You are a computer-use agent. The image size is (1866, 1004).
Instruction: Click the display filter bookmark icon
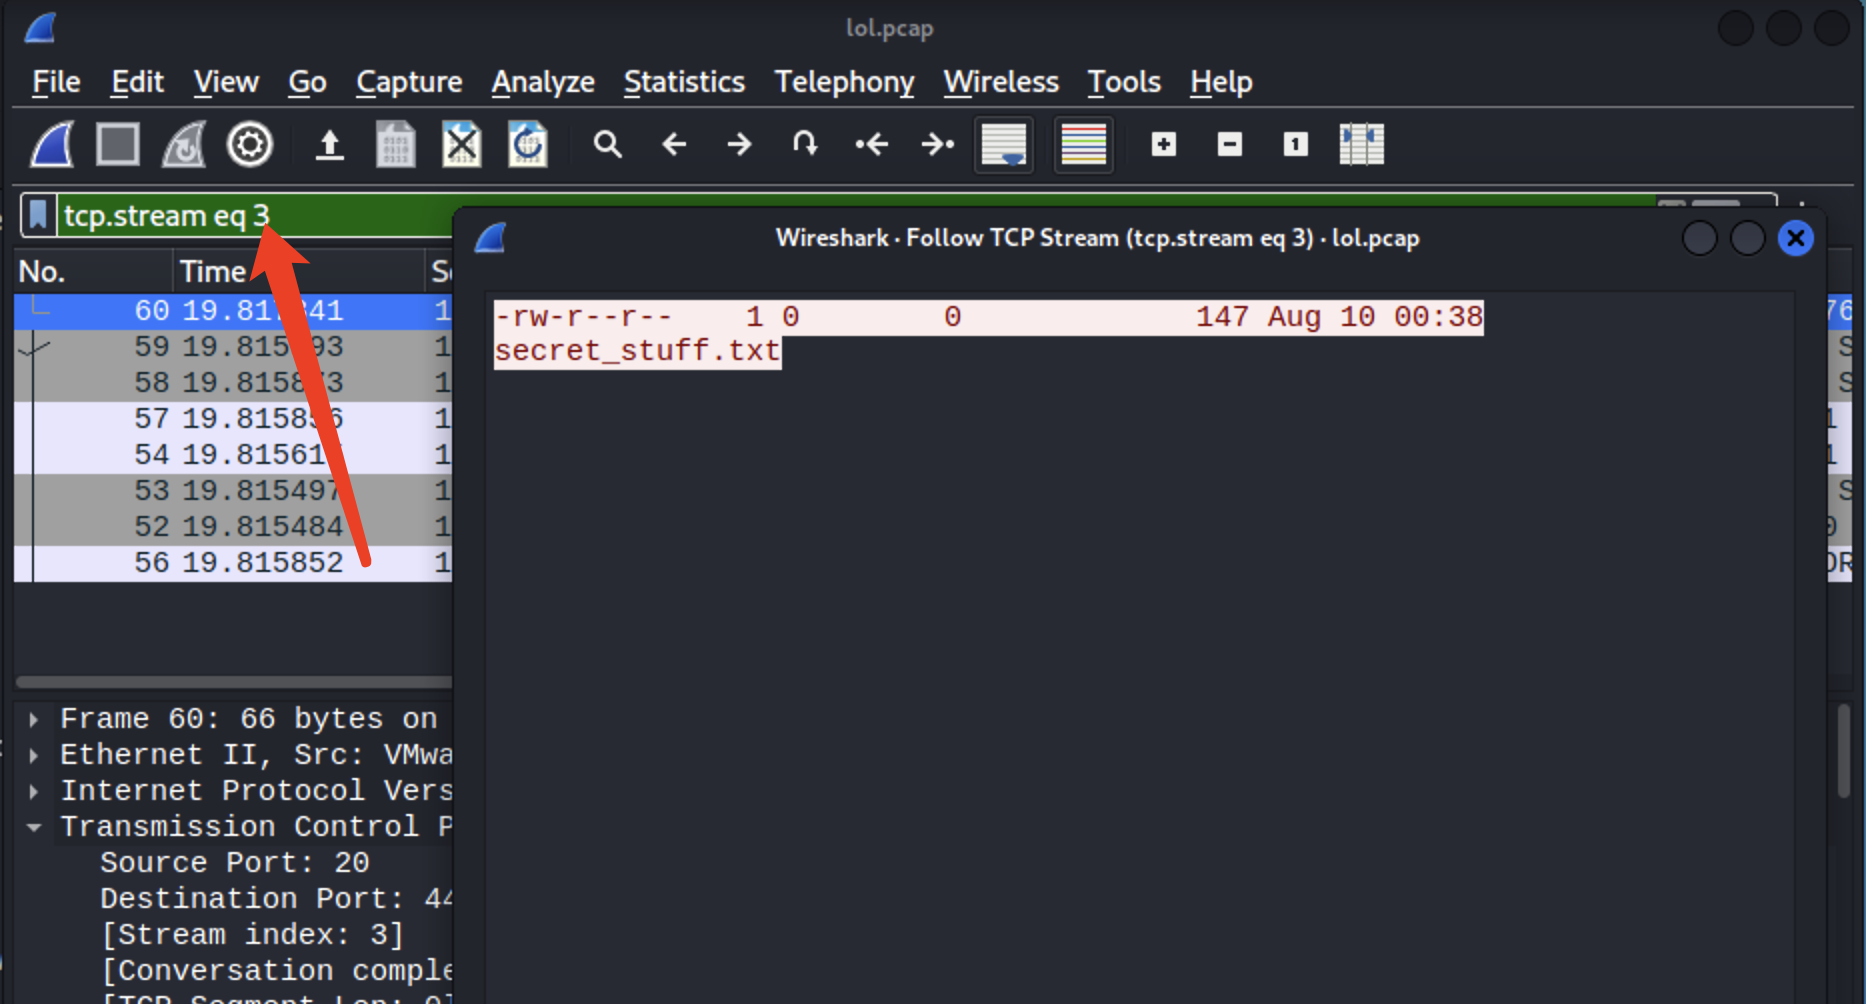pos(38,215)
